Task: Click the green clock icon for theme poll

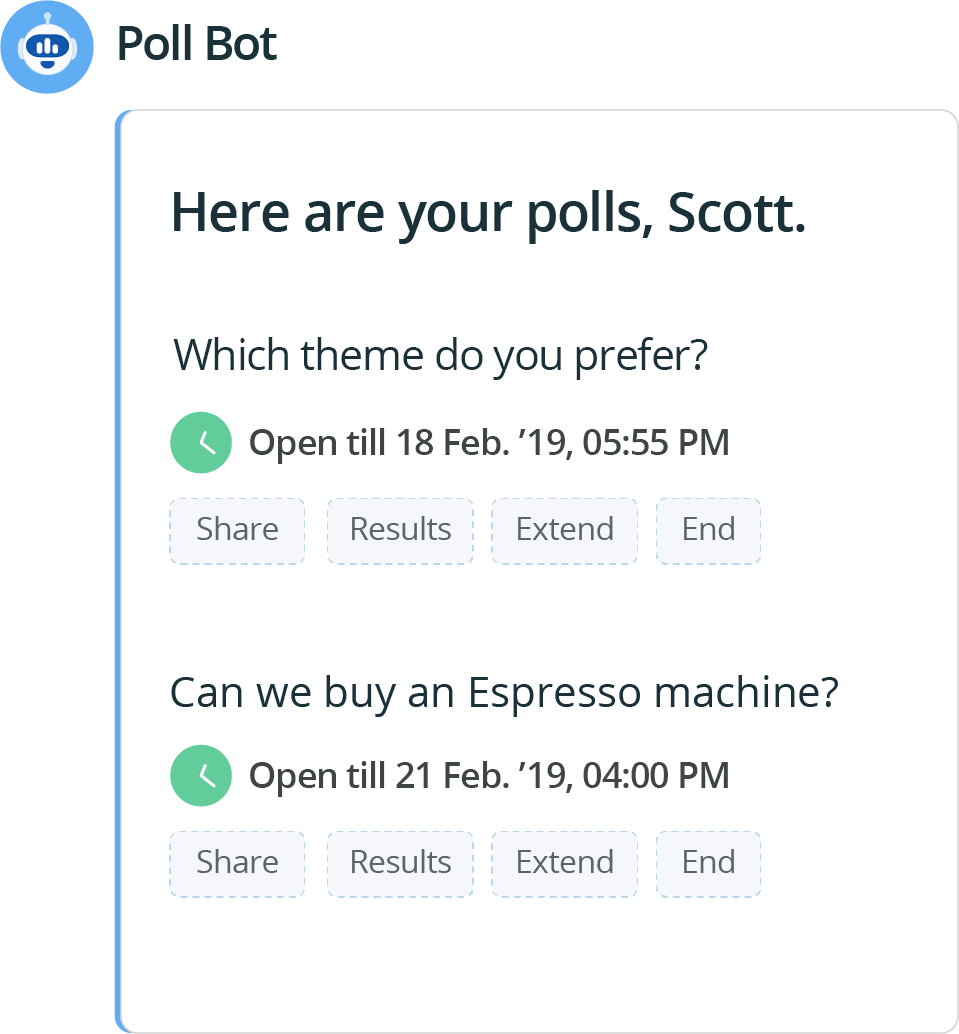Action: point(201,442)
